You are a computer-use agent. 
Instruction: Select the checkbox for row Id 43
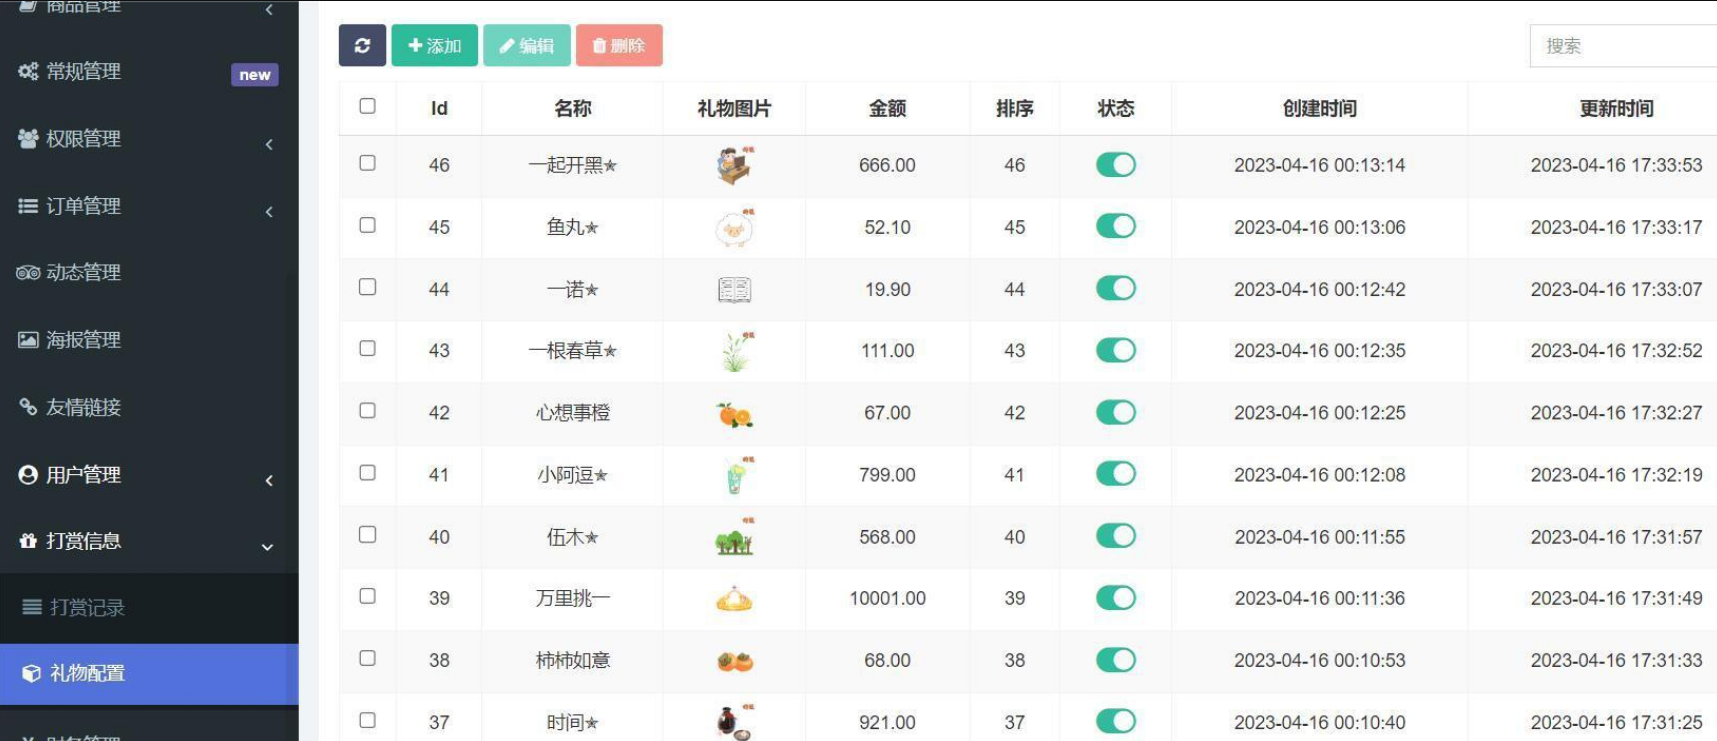click(x=367, y=349)
